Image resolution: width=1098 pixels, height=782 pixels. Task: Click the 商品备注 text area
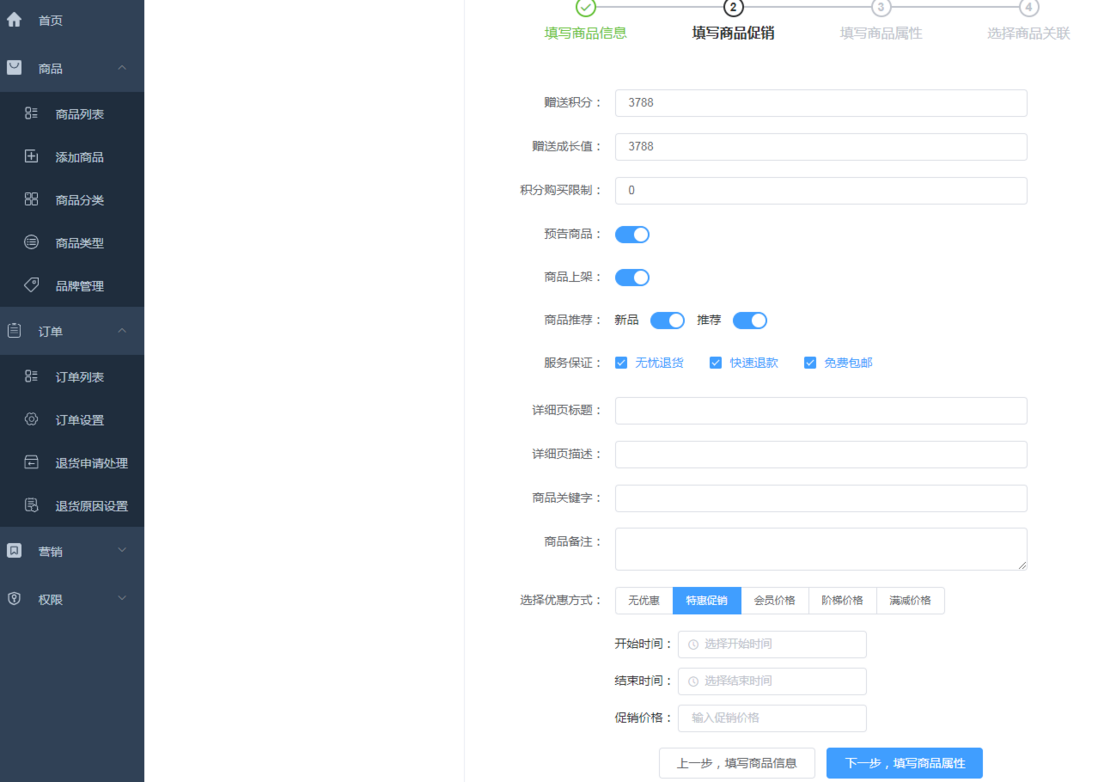pyautogui.click(x=821, y=549)
